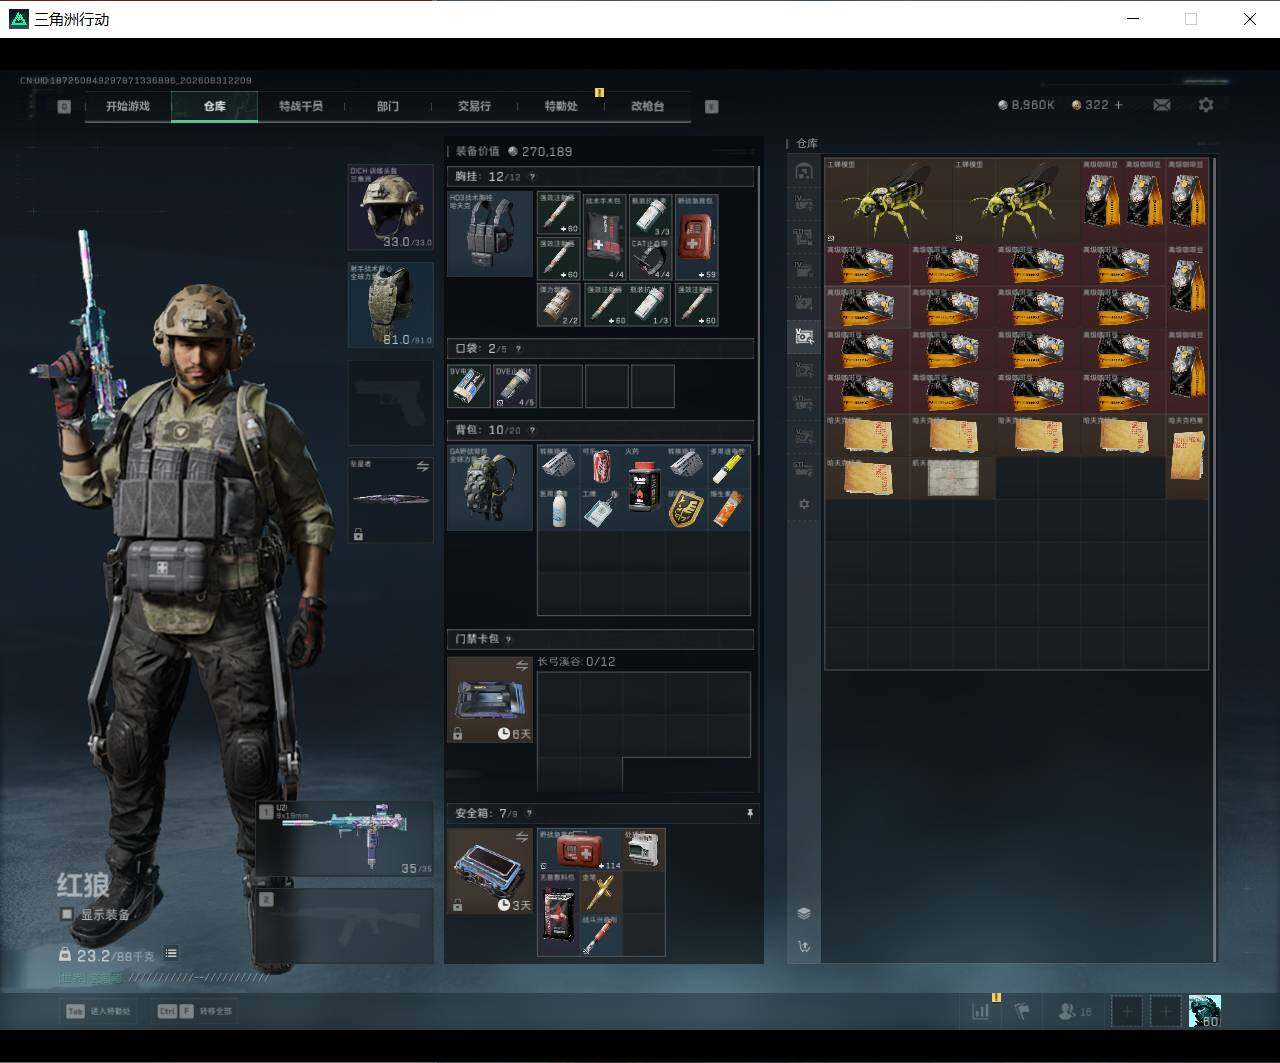Select the cola can in backpack
Image resolution: width=1280 pixels, height=1063 pixels.
click(x=601, y=467)
